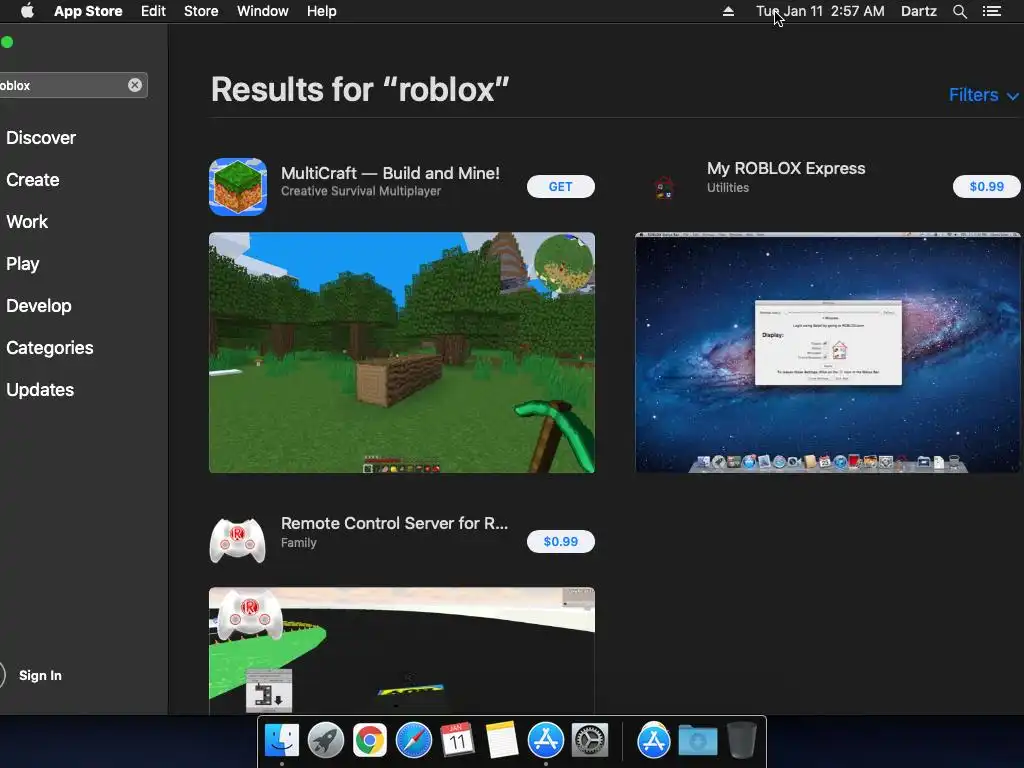Click Sign In at bottom of sidebar
1024x768 pixels.
[40, 675]
